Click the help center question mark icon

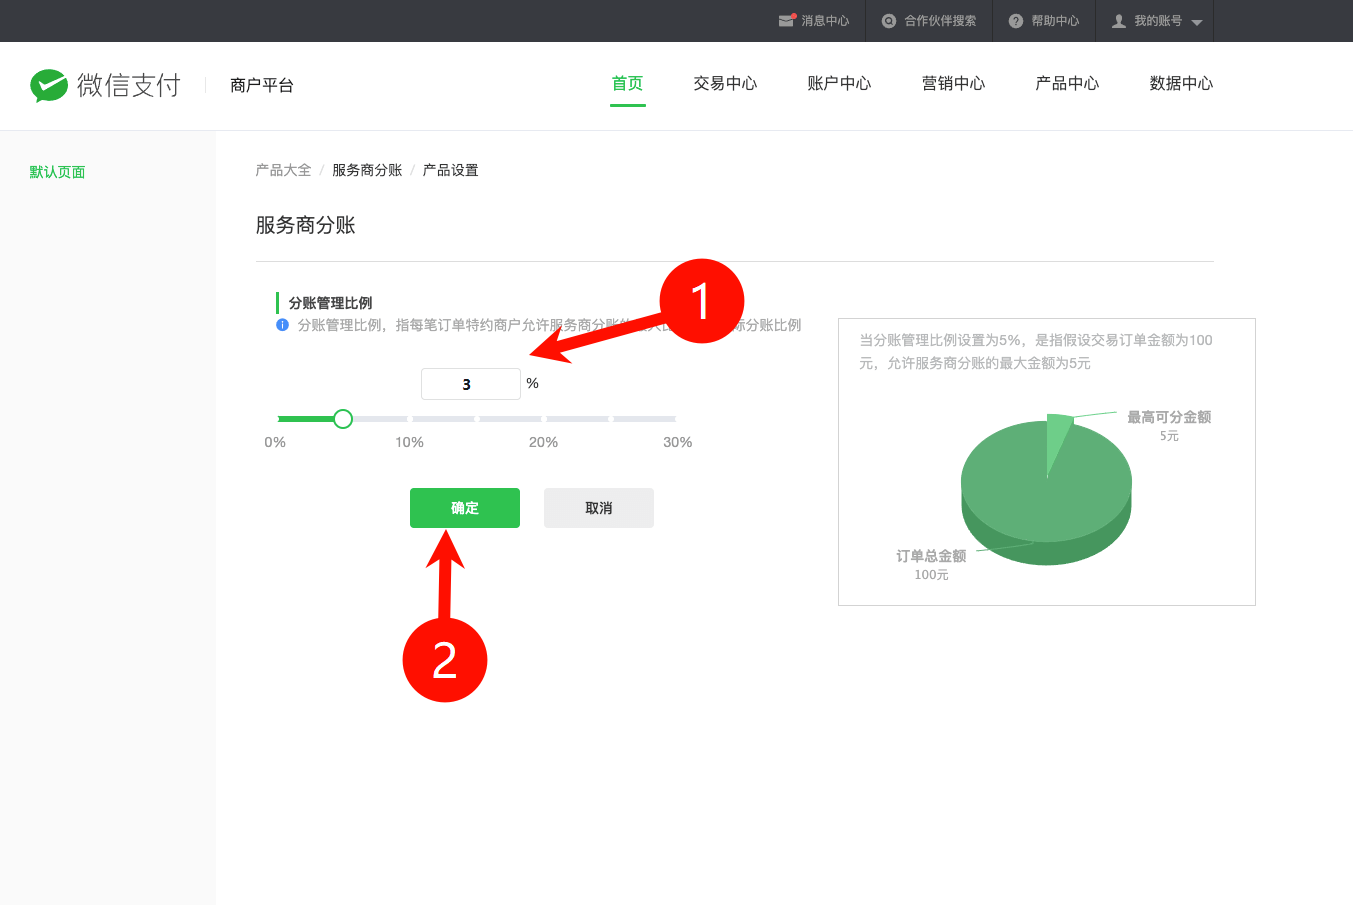point(1015,21)
